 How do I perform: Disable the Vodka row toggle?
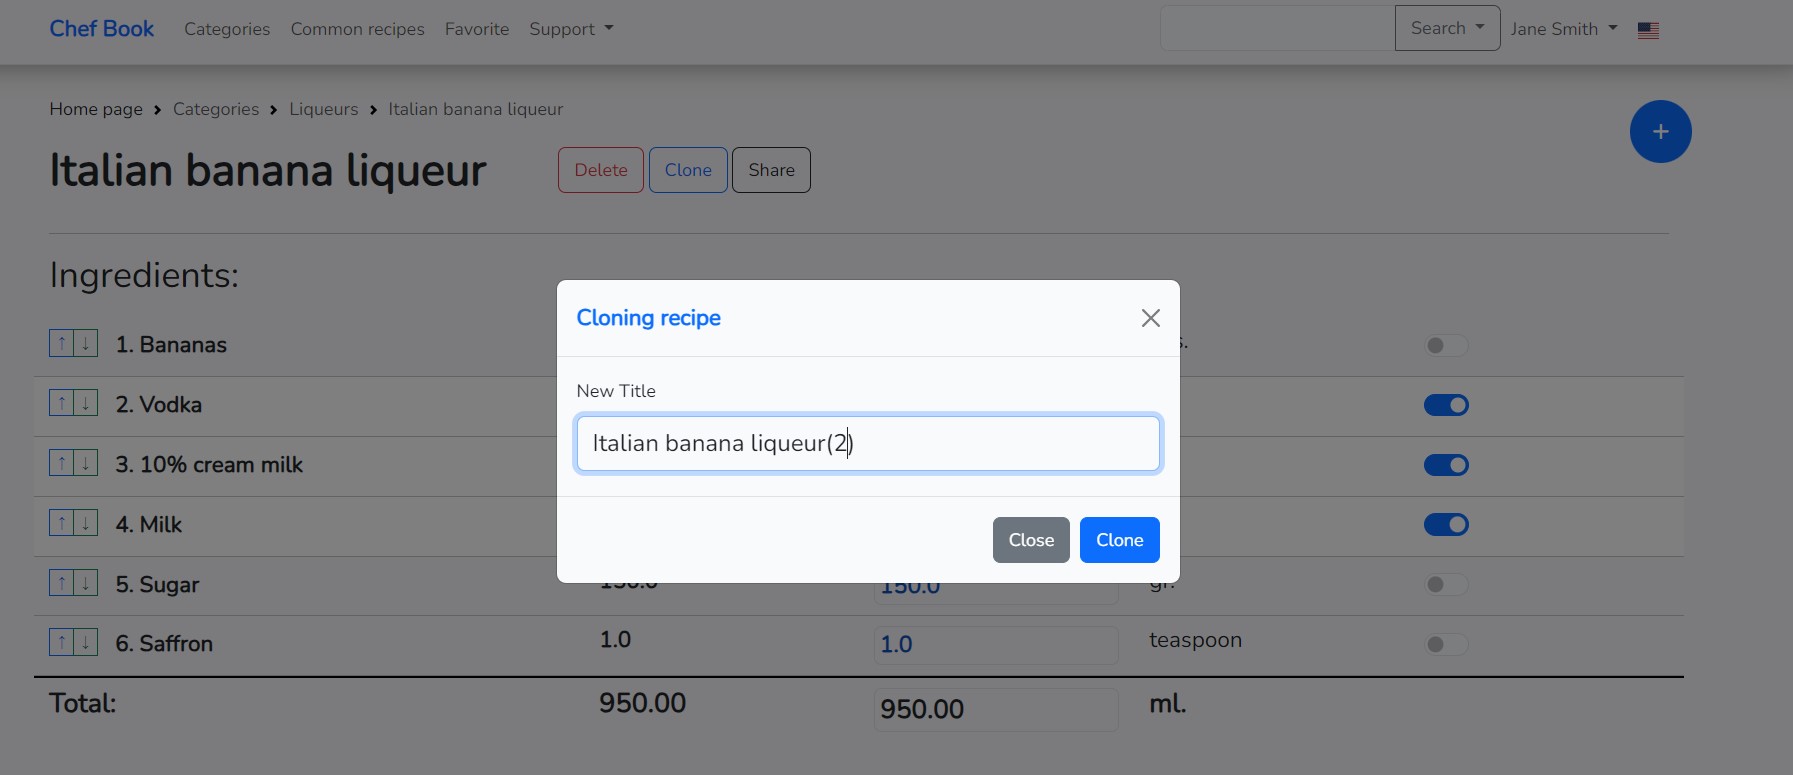click(1445, 405)
